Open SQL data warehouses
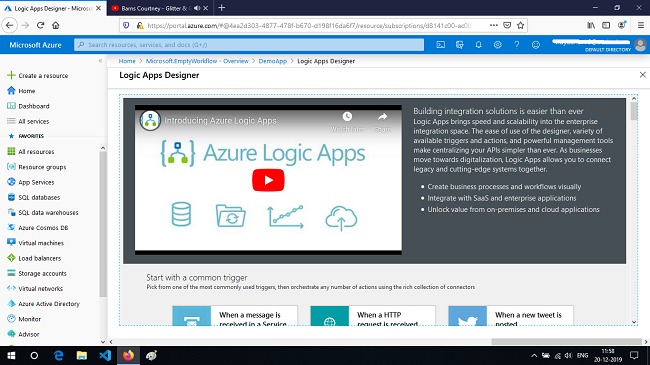The width and height of the screenshot is (650, 365). [43, 213]
